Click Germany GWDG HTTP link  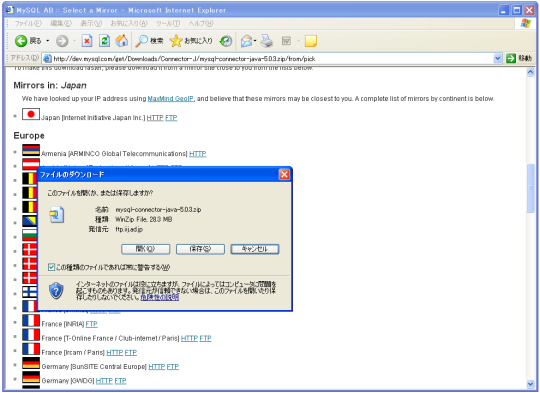(x=104, y=381)
